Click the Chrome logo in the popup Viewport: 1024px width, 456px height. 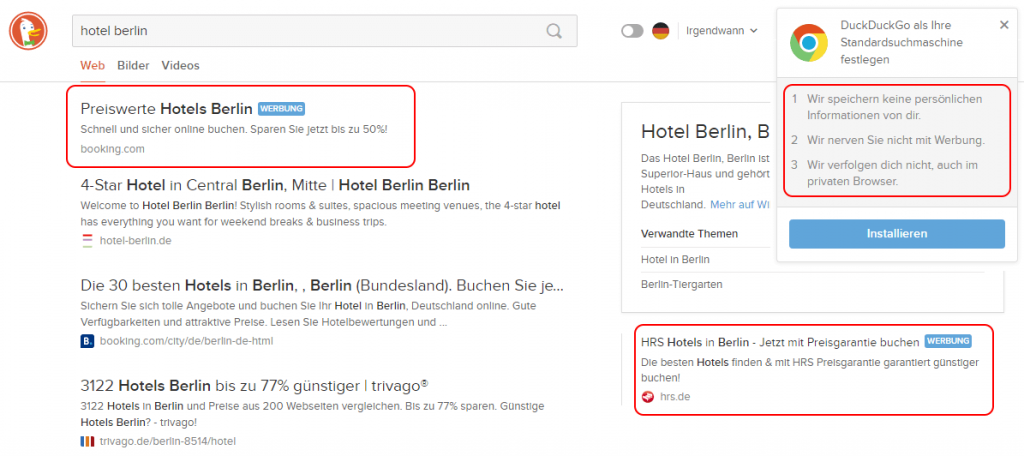click(x=808, y=43)
